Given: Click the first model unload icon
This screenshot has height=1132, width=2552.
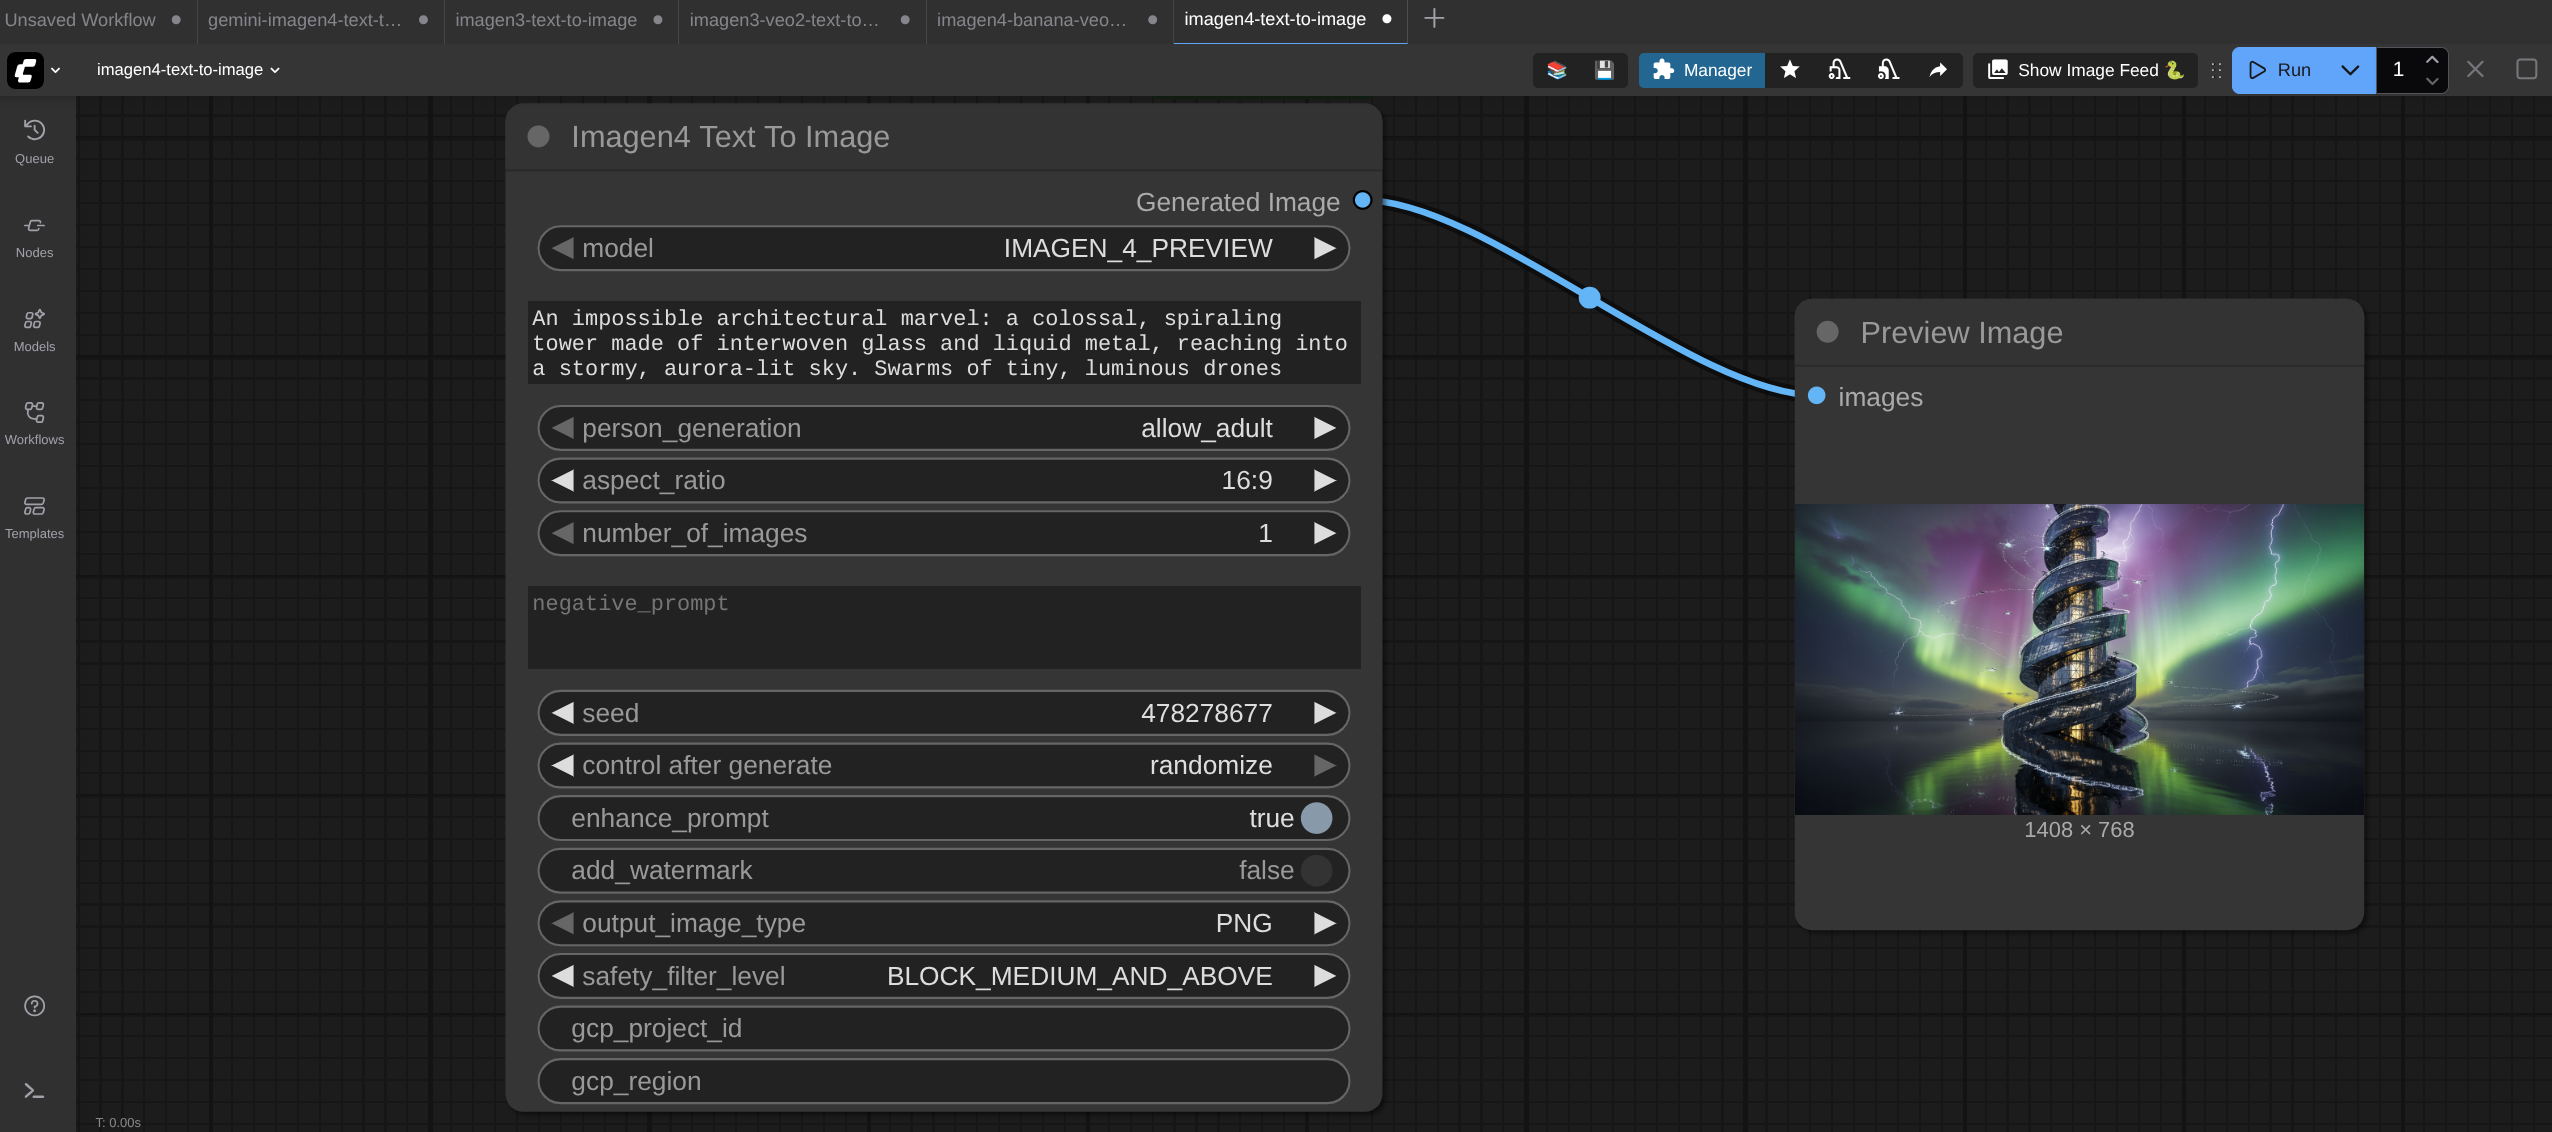Looking at the screenshot, I should click(x=1838, y=70).
